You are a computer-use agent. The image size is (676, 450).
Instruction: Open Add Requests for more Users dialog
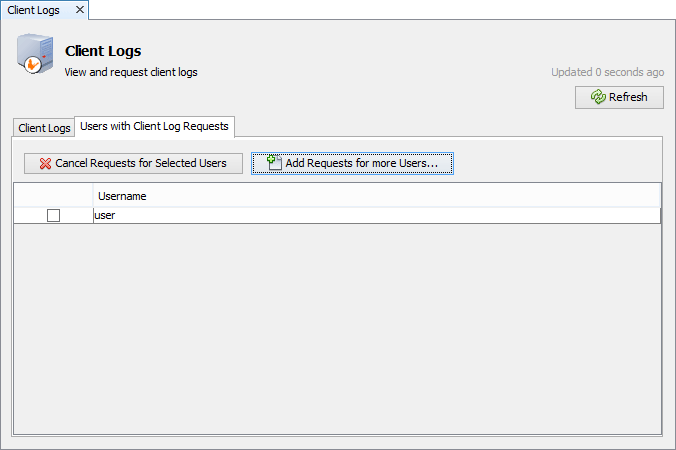point(352,163)
